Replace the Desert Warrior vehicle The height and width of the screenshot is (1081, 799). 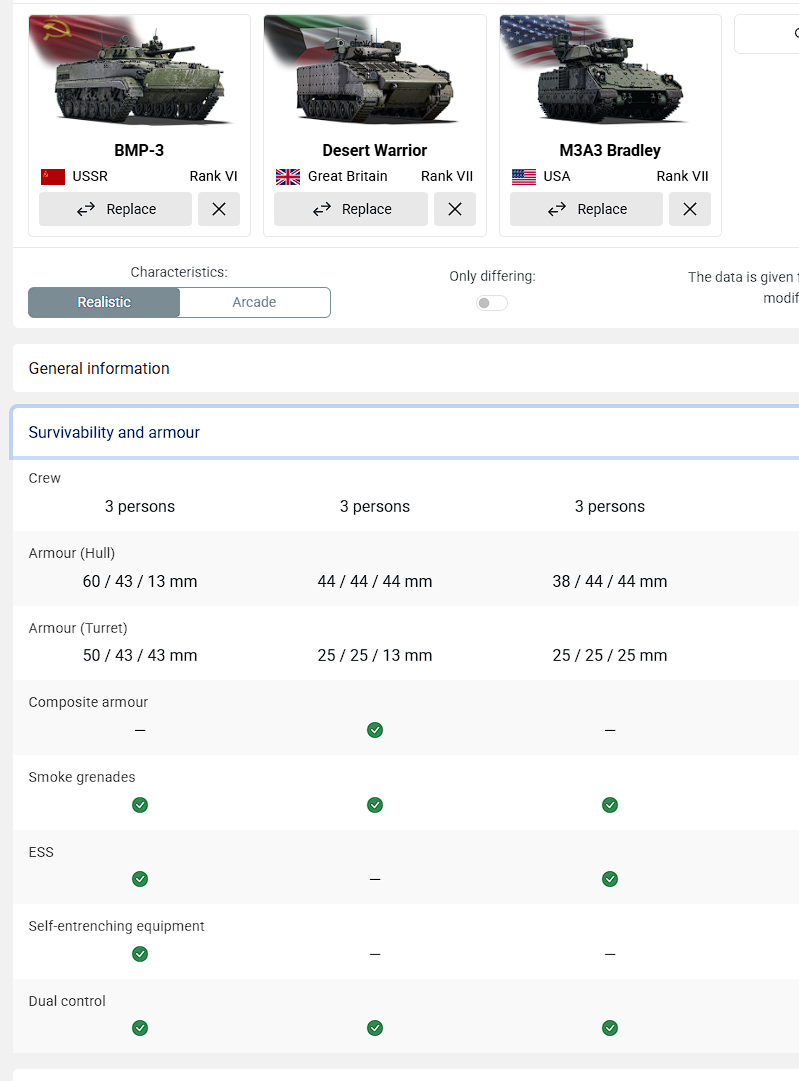pyautogui.click(x=351, y=209)
